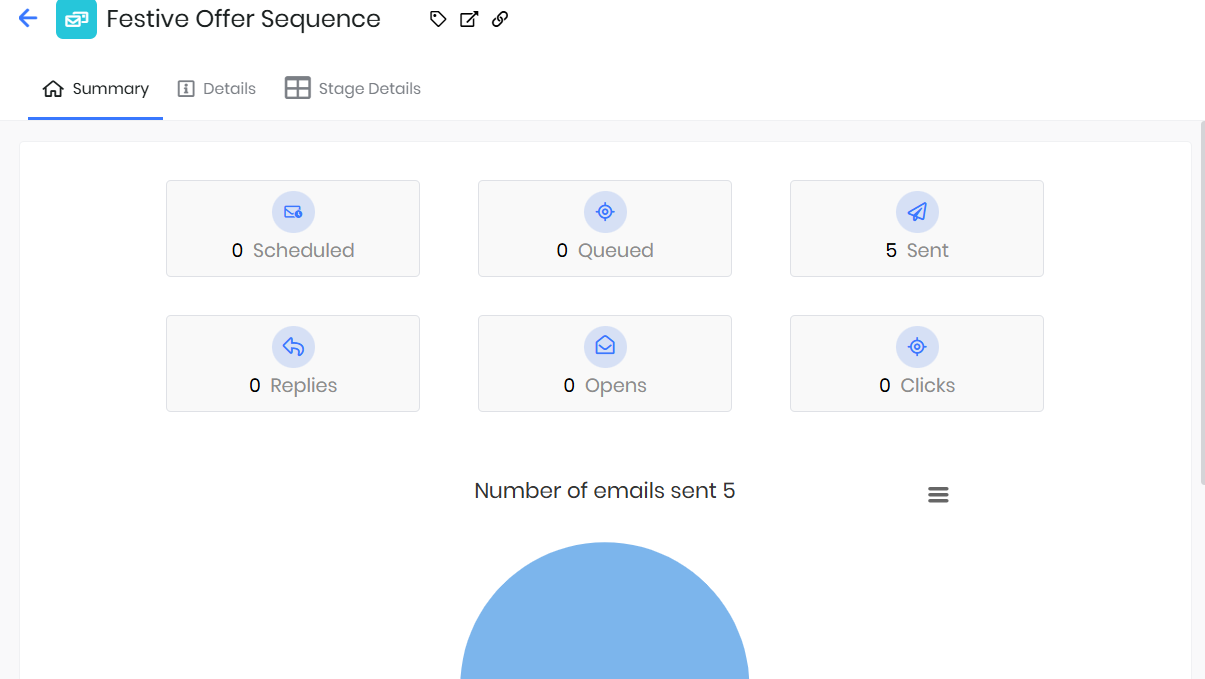Copy link using the chain icon
Screen dimensions: 1205x679
[x=500, y=19]
